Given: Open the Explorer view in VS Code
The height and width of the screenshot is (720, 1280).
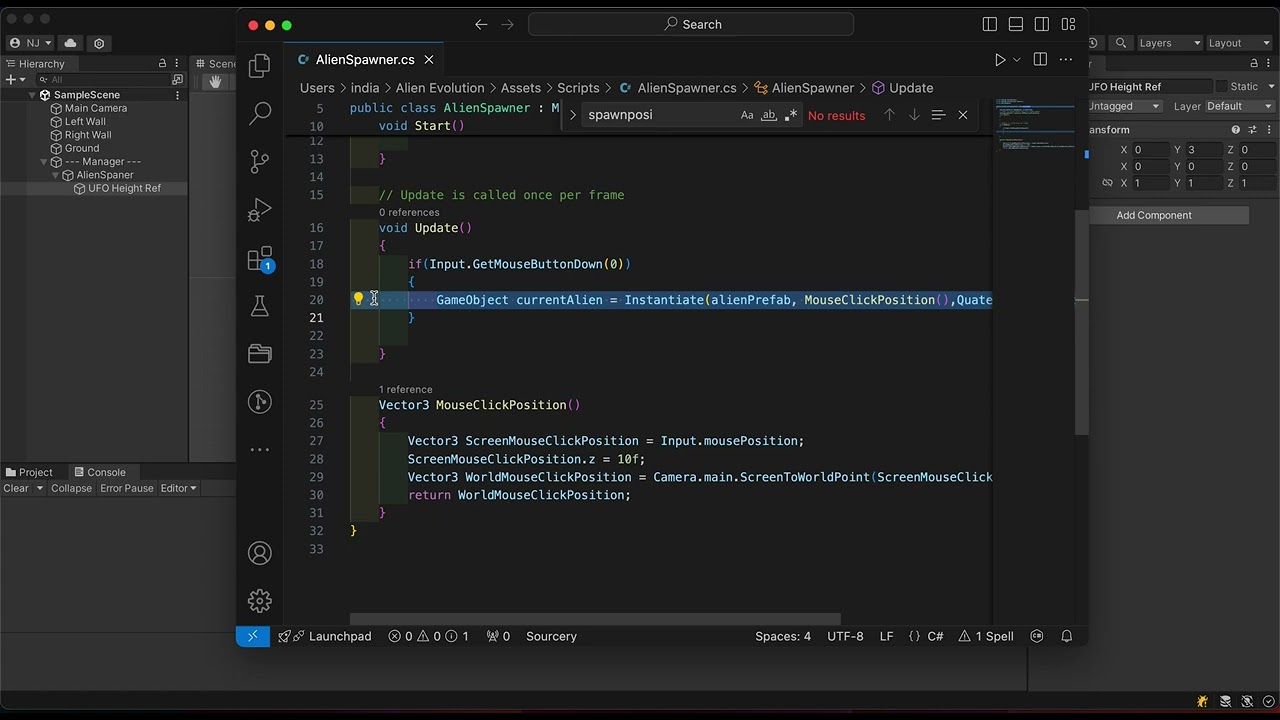Looking at the screenshot, I should pos(260,66).
